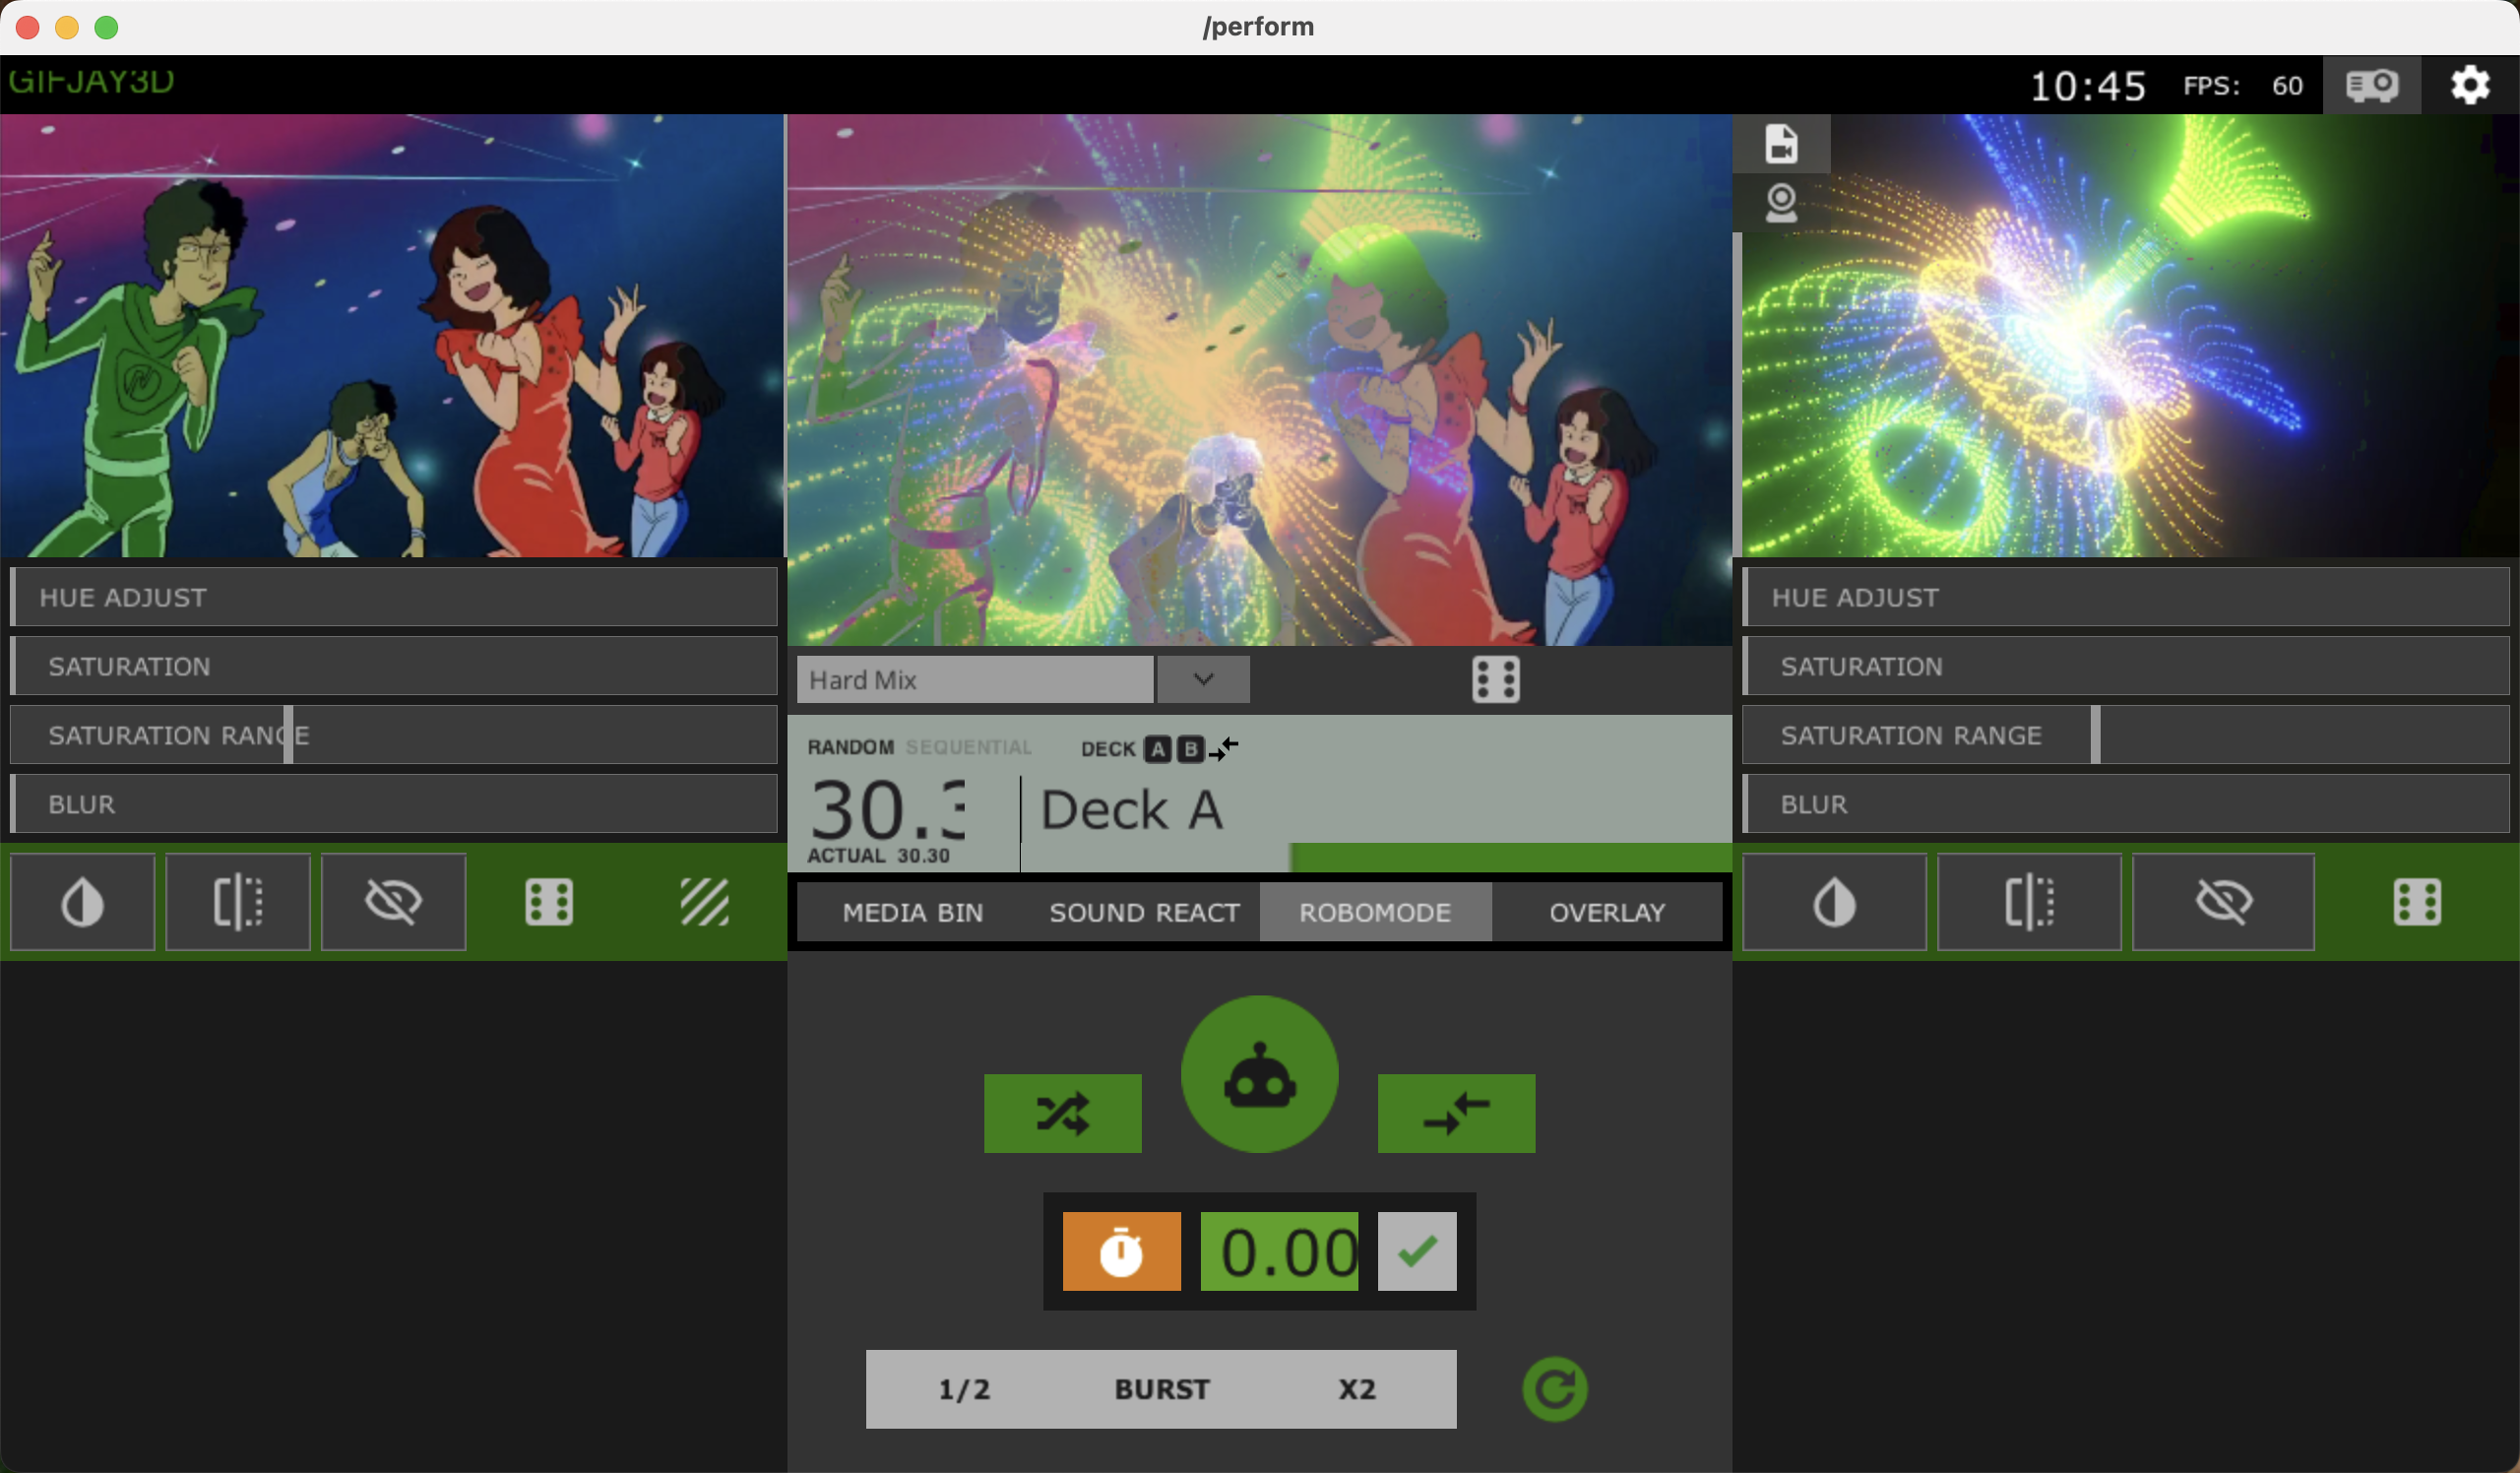Switch playback mode to SEQUENTIAL

click(x=968, y=747)
